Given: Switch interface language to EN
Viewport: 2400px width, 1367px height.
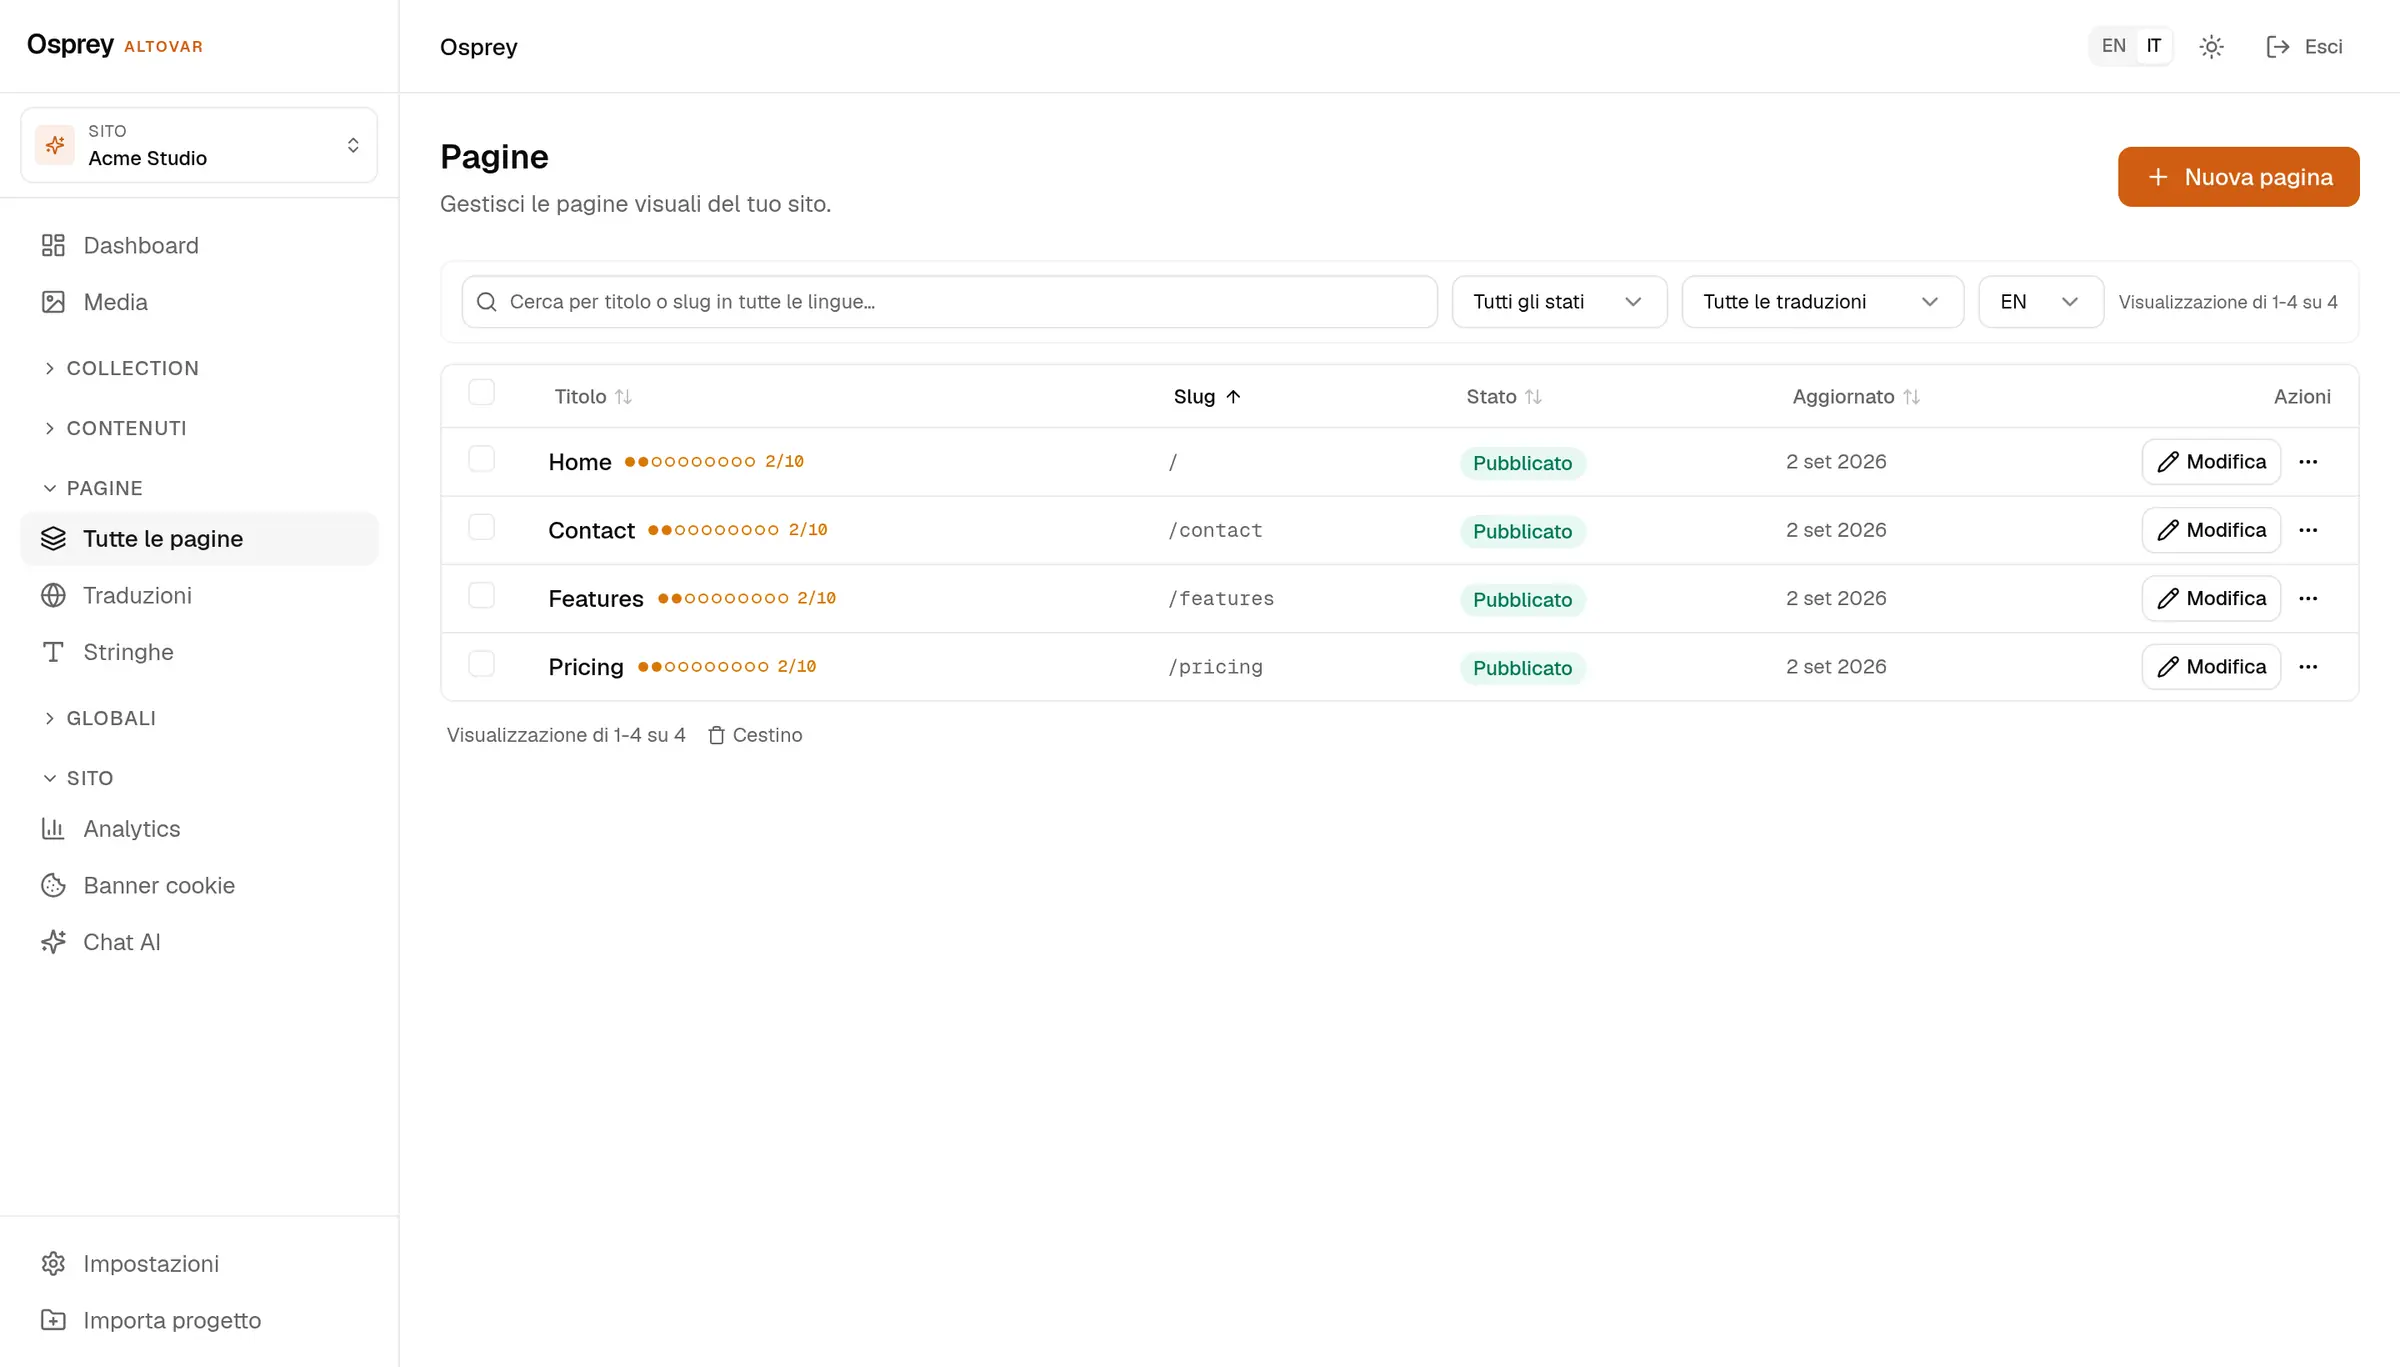Looking at the screenshot, I should pos(2113,46).
